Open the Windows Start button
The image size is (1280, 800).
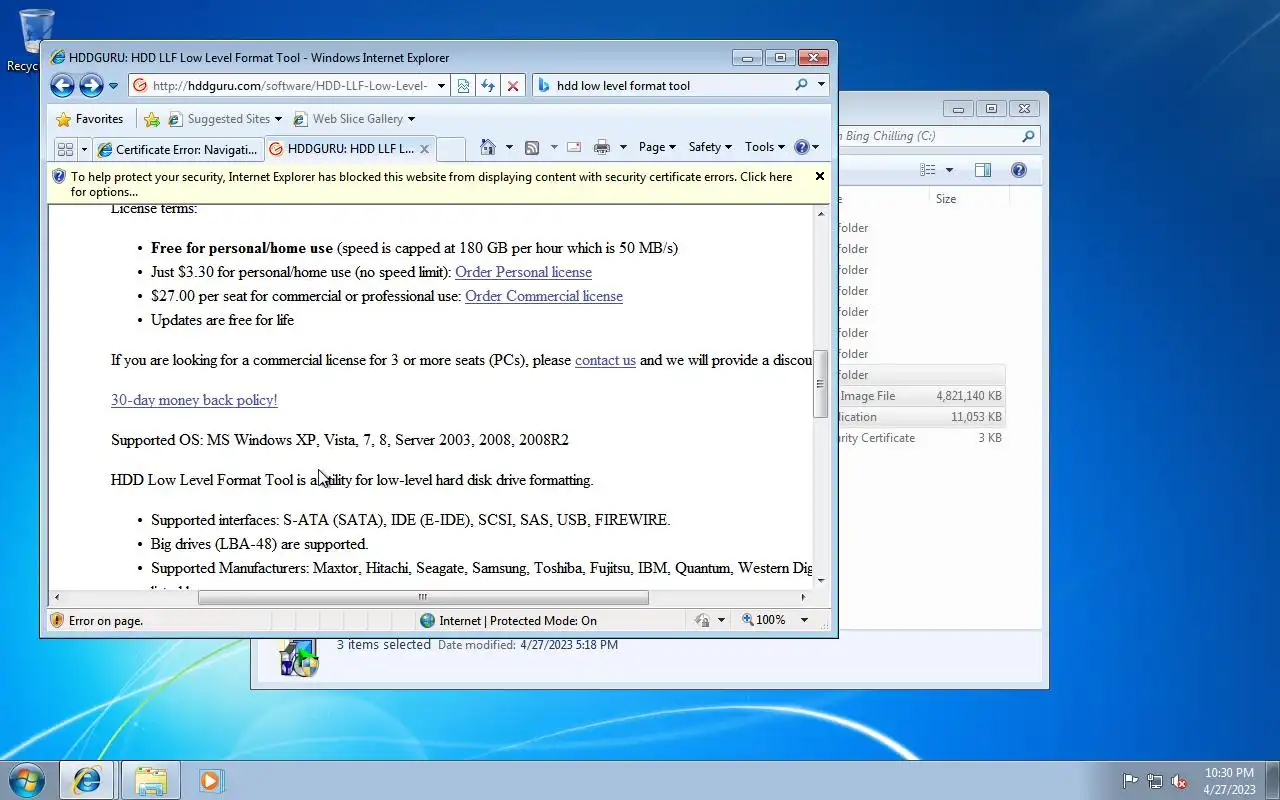(x=27, y=780)
